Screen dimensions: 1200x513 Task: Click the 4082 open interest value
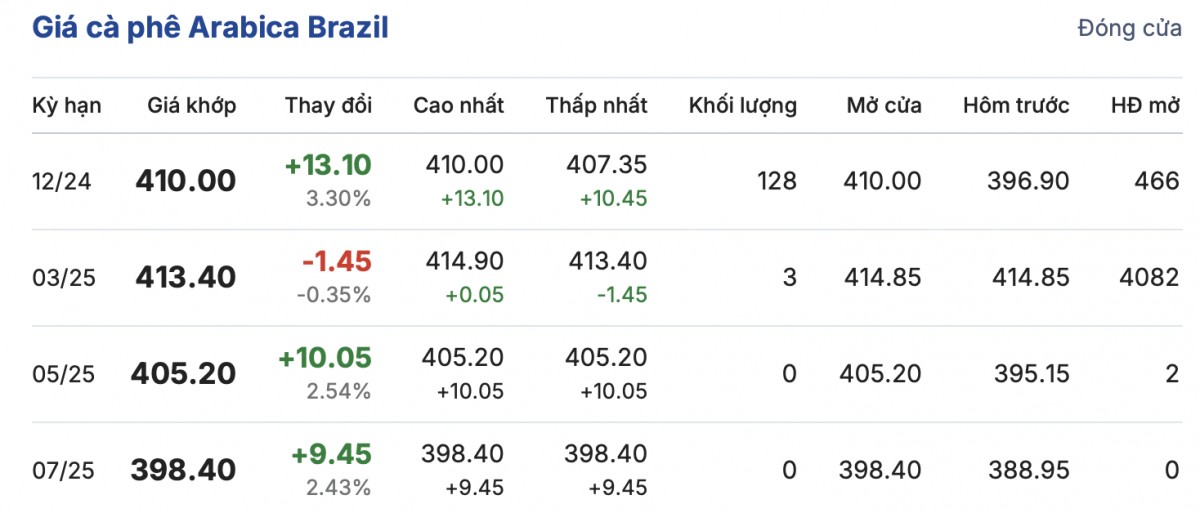click(1151, 277)
